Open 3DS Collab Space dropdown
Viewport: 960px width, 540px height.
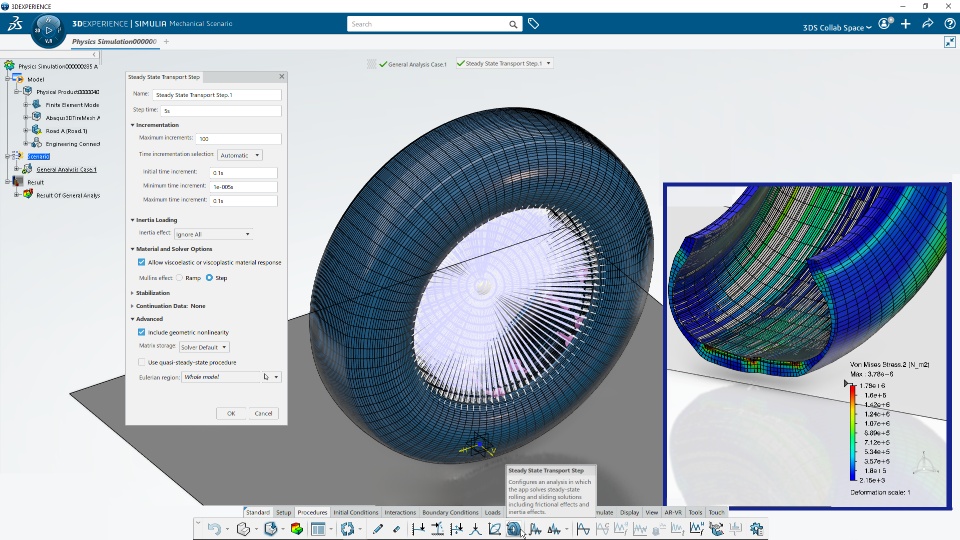point(837,28)
